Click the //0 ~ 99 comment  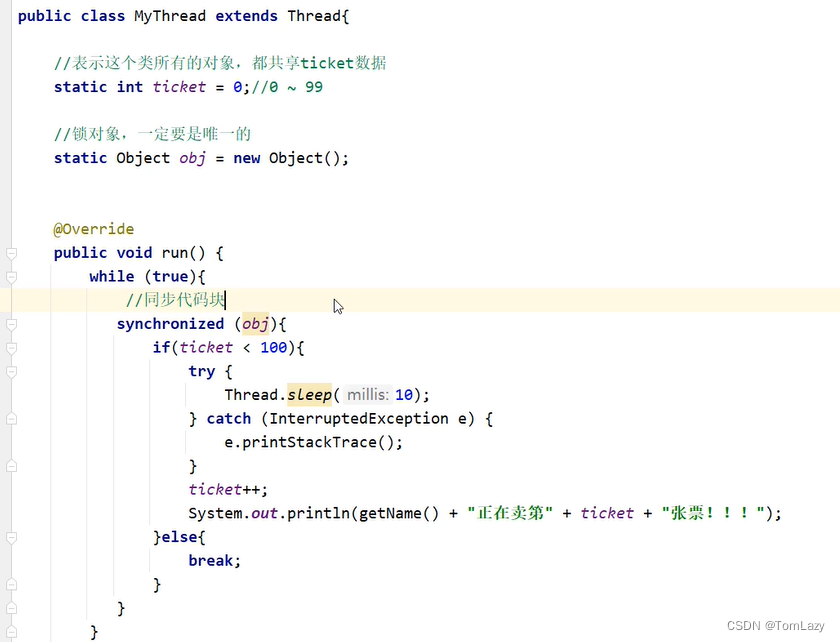point(287,87)
